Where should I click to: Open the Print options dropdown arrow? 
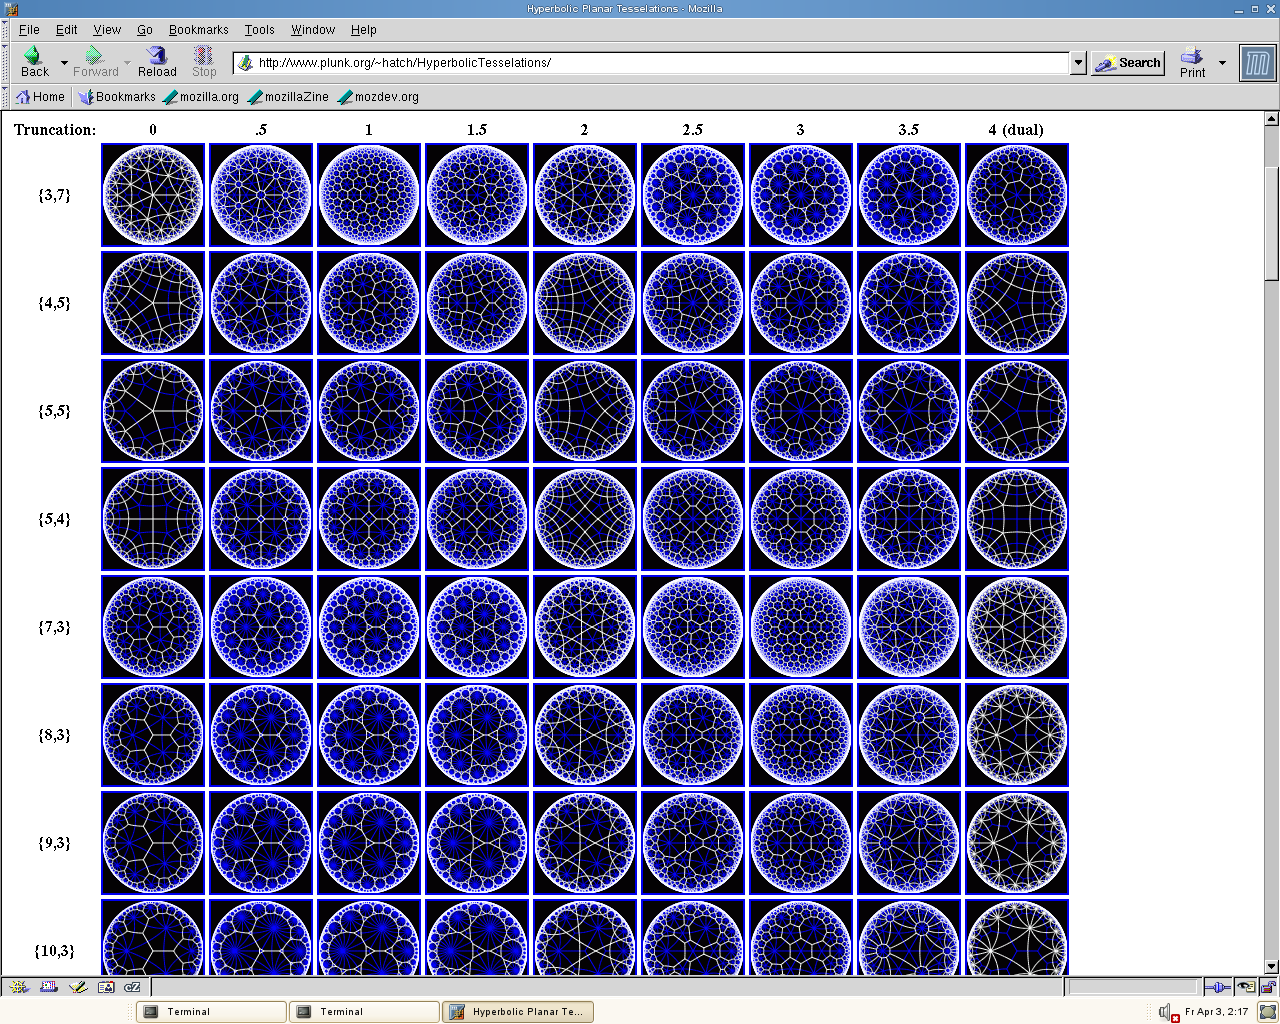pos(1222,63)
